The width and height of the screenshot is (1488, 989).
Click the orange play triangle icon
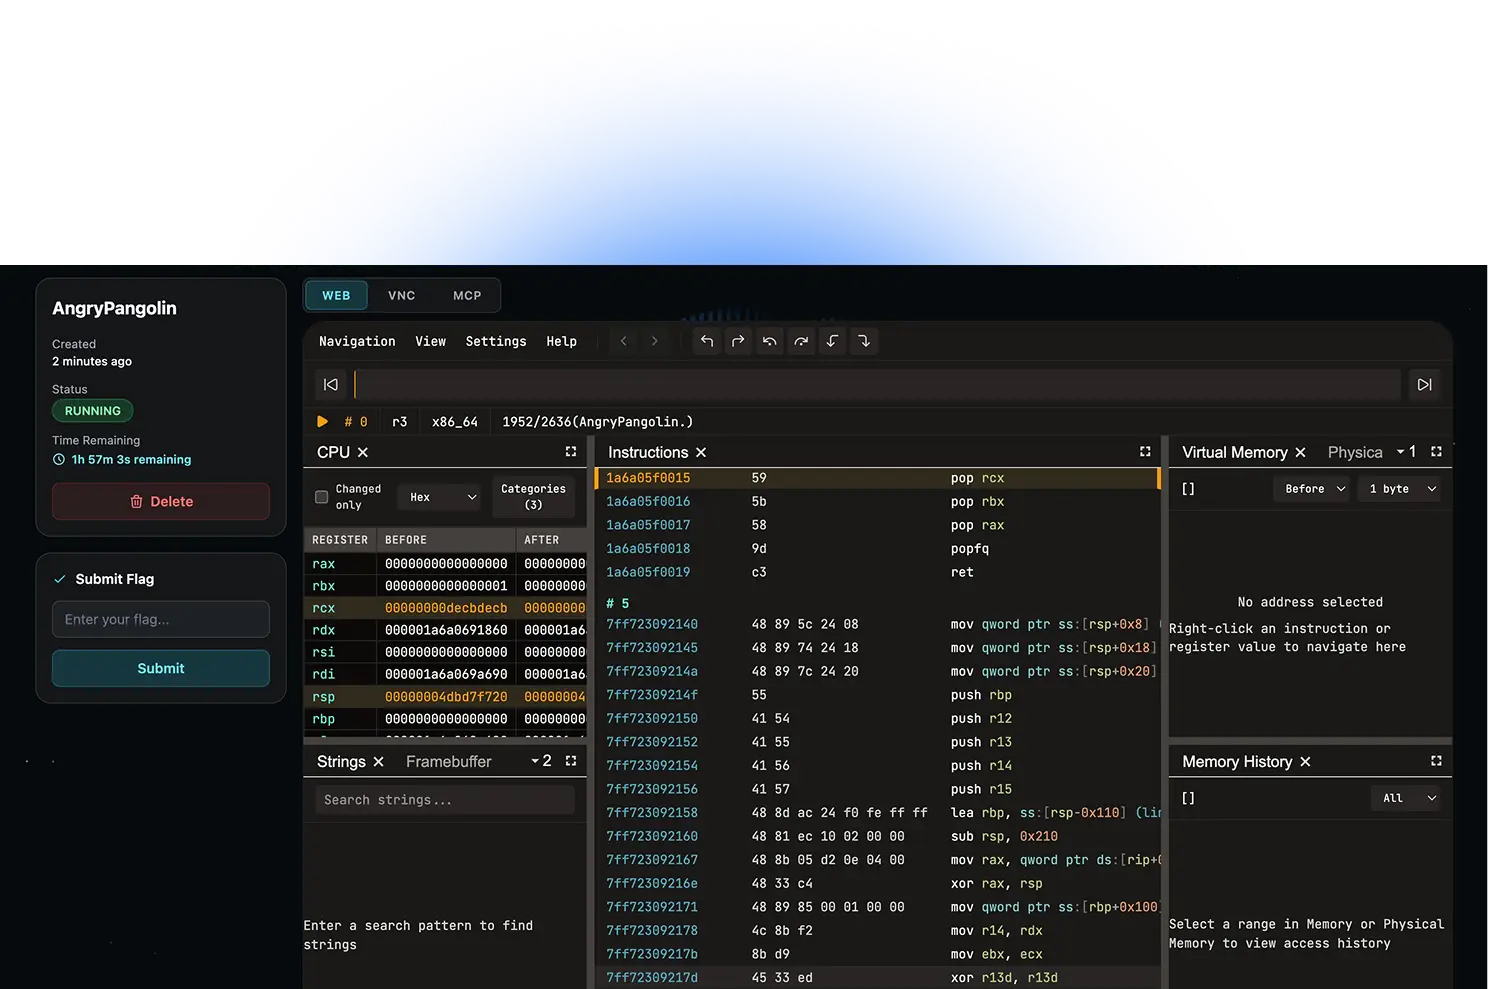[x=323, y=422]
